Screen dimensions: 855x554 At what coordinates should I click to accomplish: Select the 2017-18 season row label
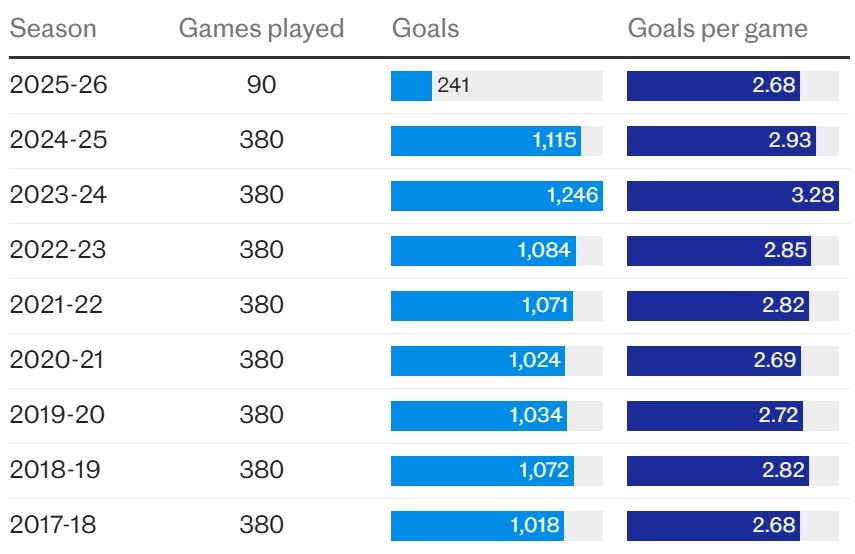click(x=58, y=524)
